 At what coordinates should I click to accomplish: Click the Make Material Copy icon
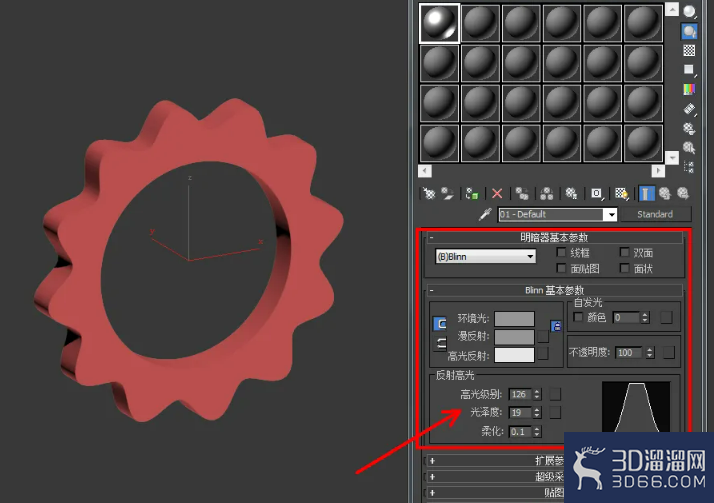522,193
